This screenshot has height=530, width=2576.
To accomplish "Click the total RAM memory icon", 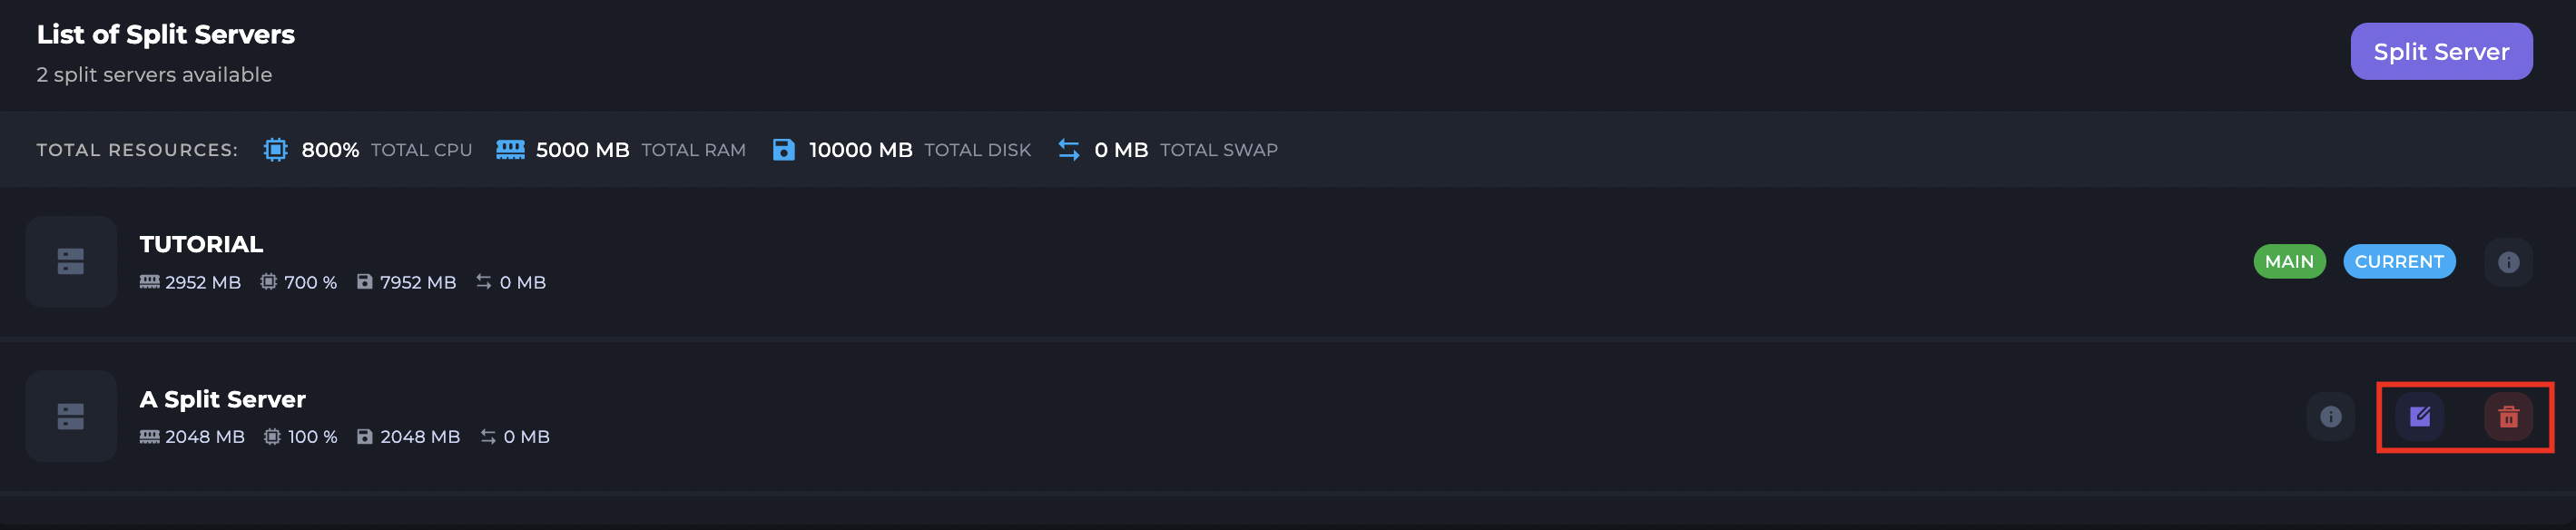I will click(x=510, y=150).
